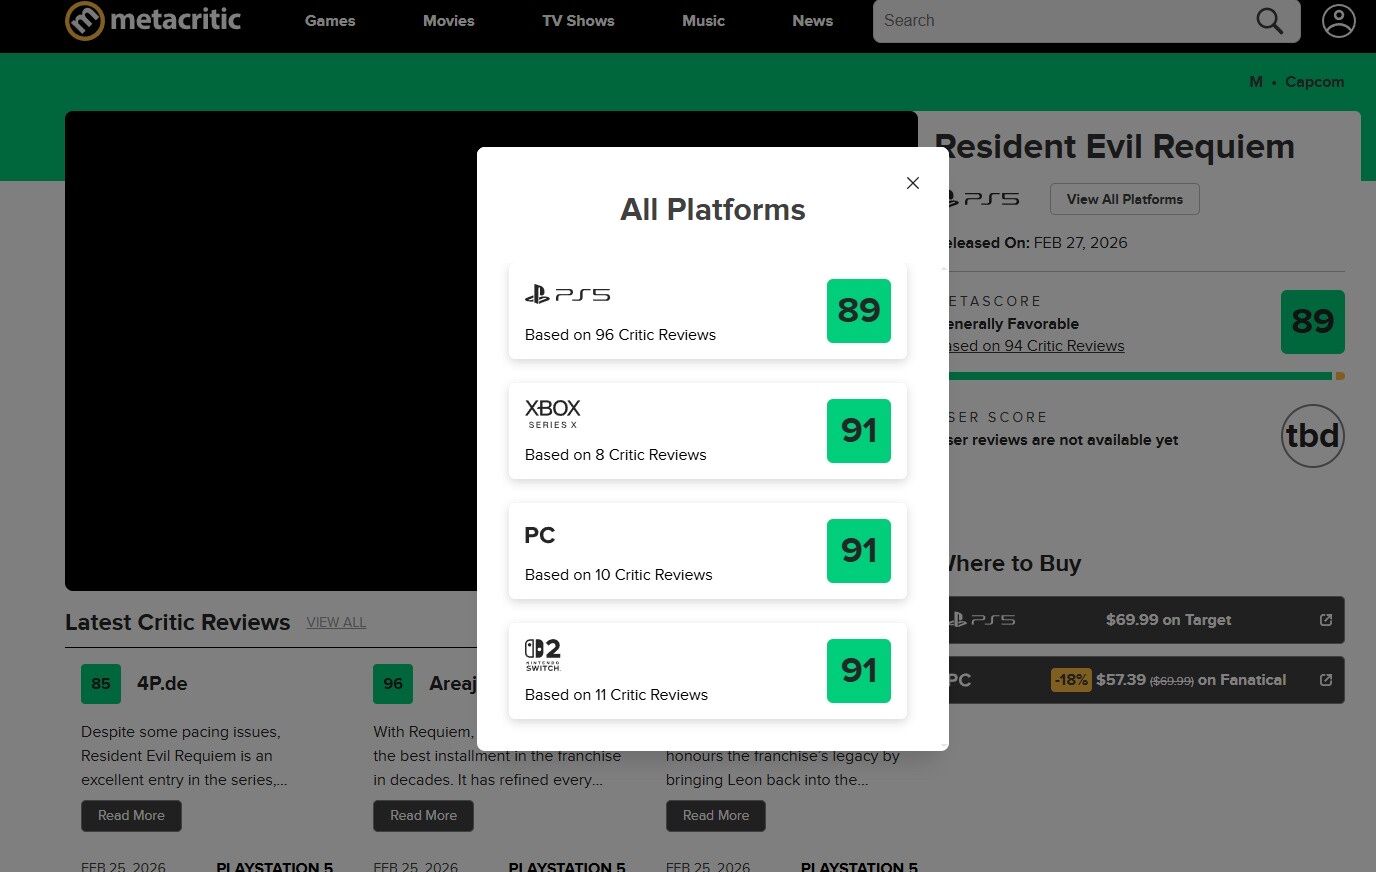The image size is (1376, 872).
Task: Open the user profile icon
Action: pyautogui.click(x=1338, y=21)
